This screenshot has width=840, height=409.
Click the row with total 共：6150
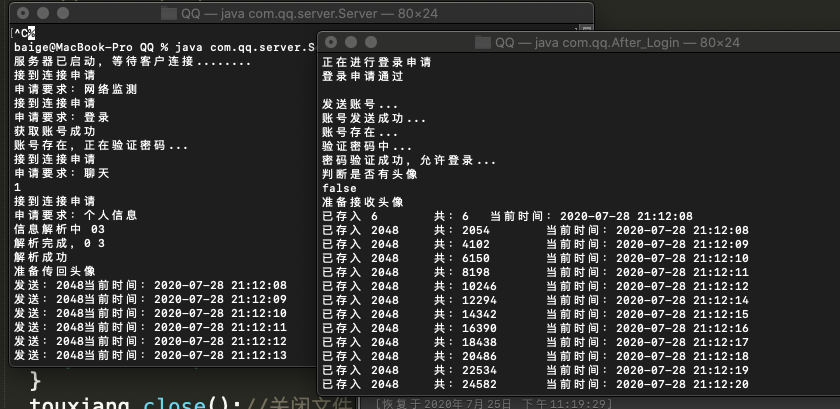click(x=535, y=258)
